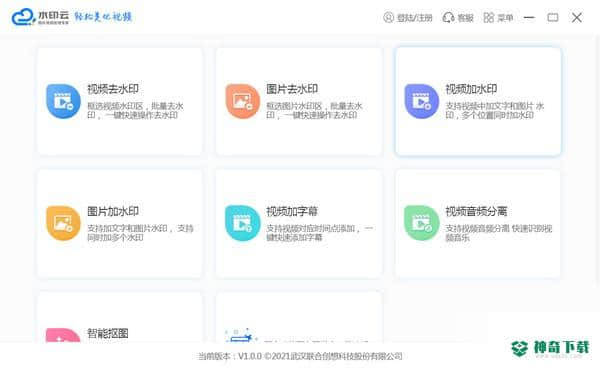Open 客服 support label
600x370 pixels.
click(x=465, y=18)
